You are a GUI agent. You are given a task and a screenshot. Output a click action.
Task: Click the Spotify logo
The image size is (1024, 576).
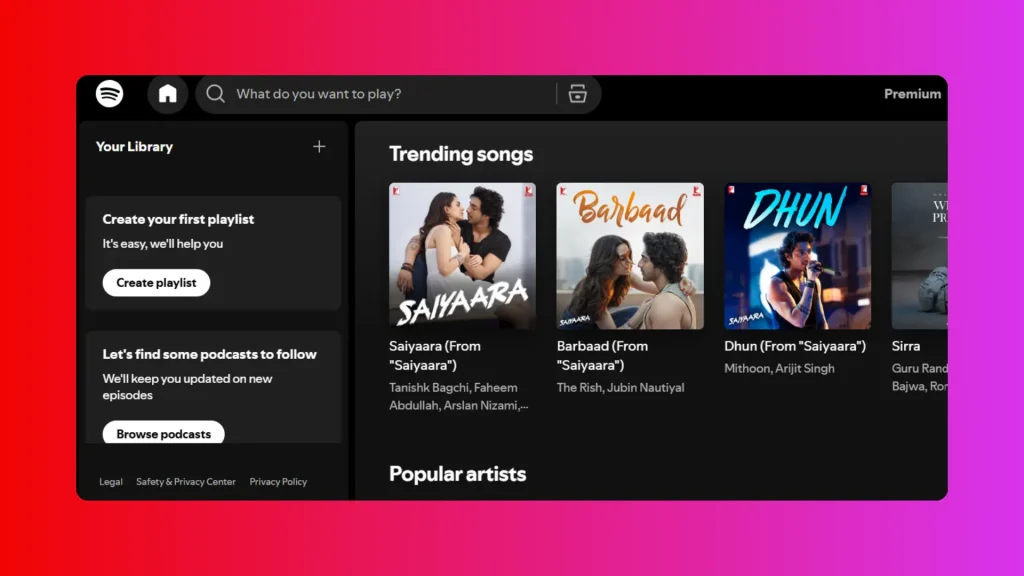[109, 94]
